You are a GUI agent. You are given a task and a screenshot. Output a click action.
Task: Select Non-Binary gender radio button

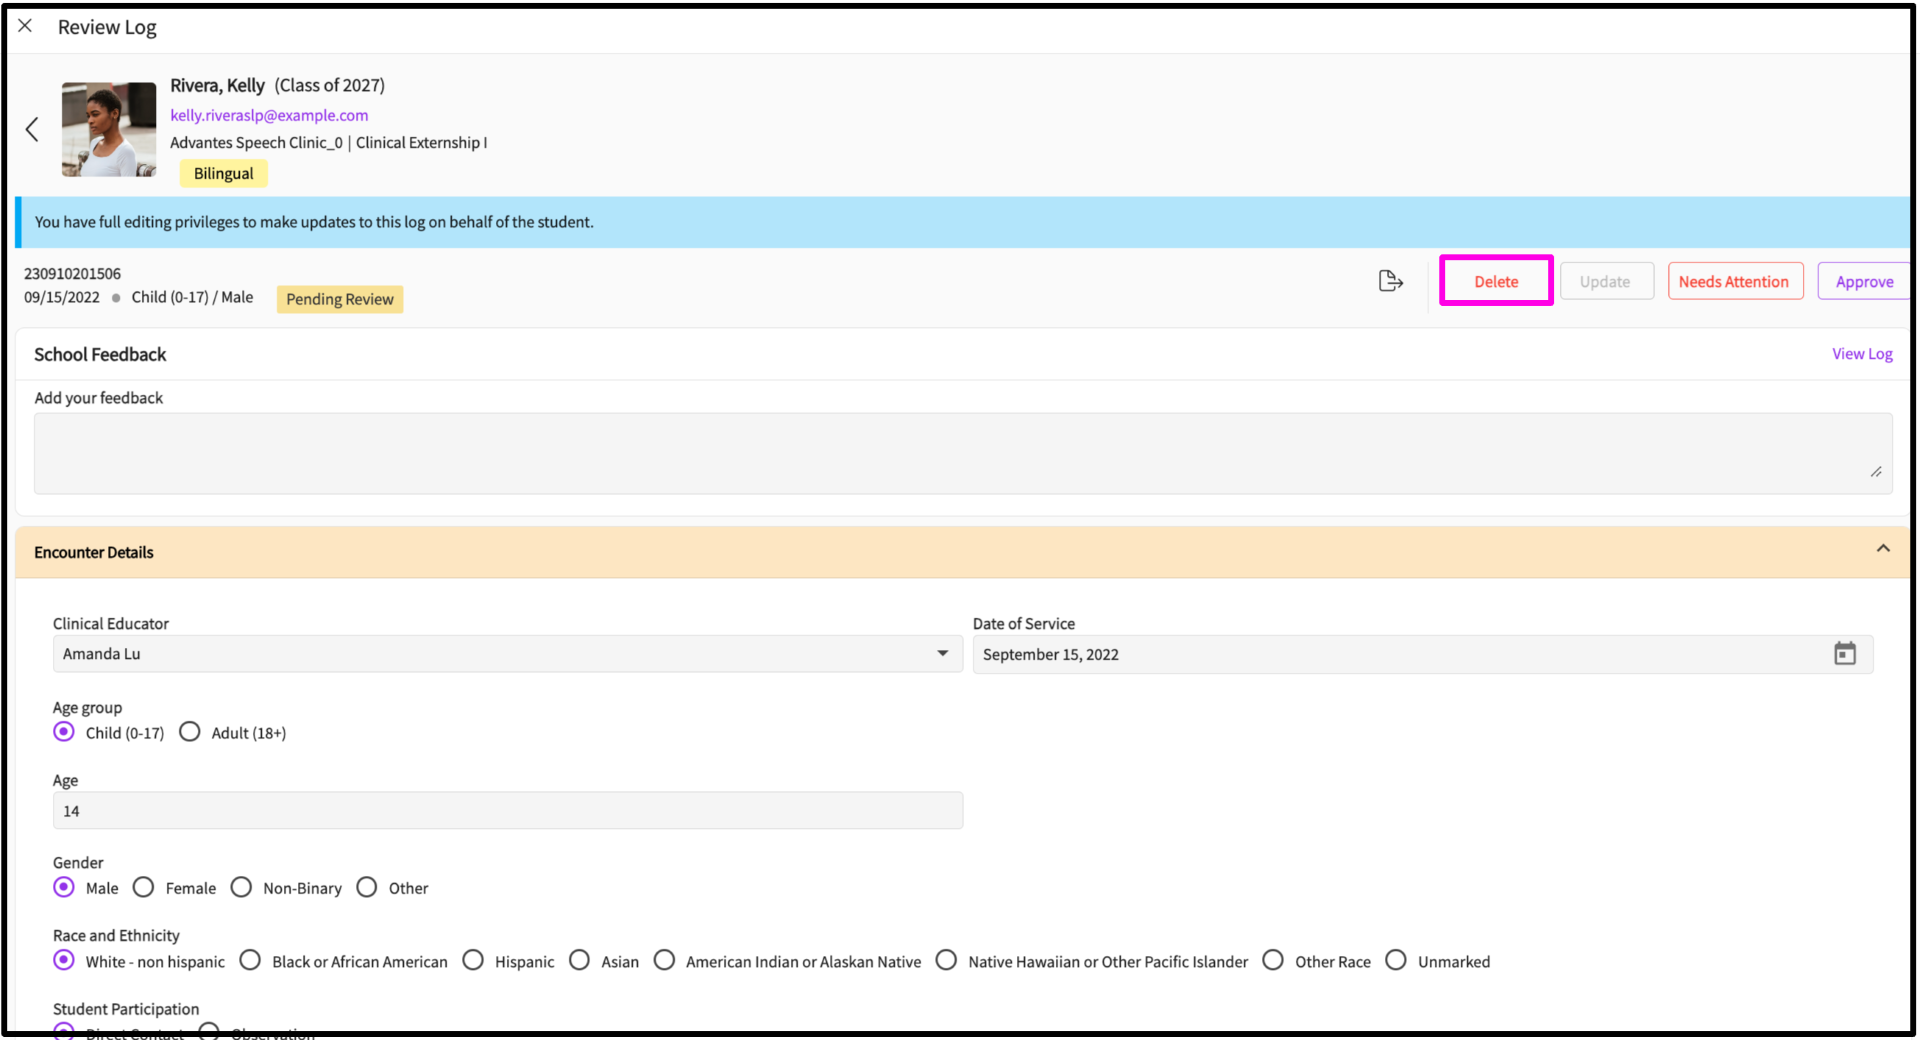coord(241,887)
